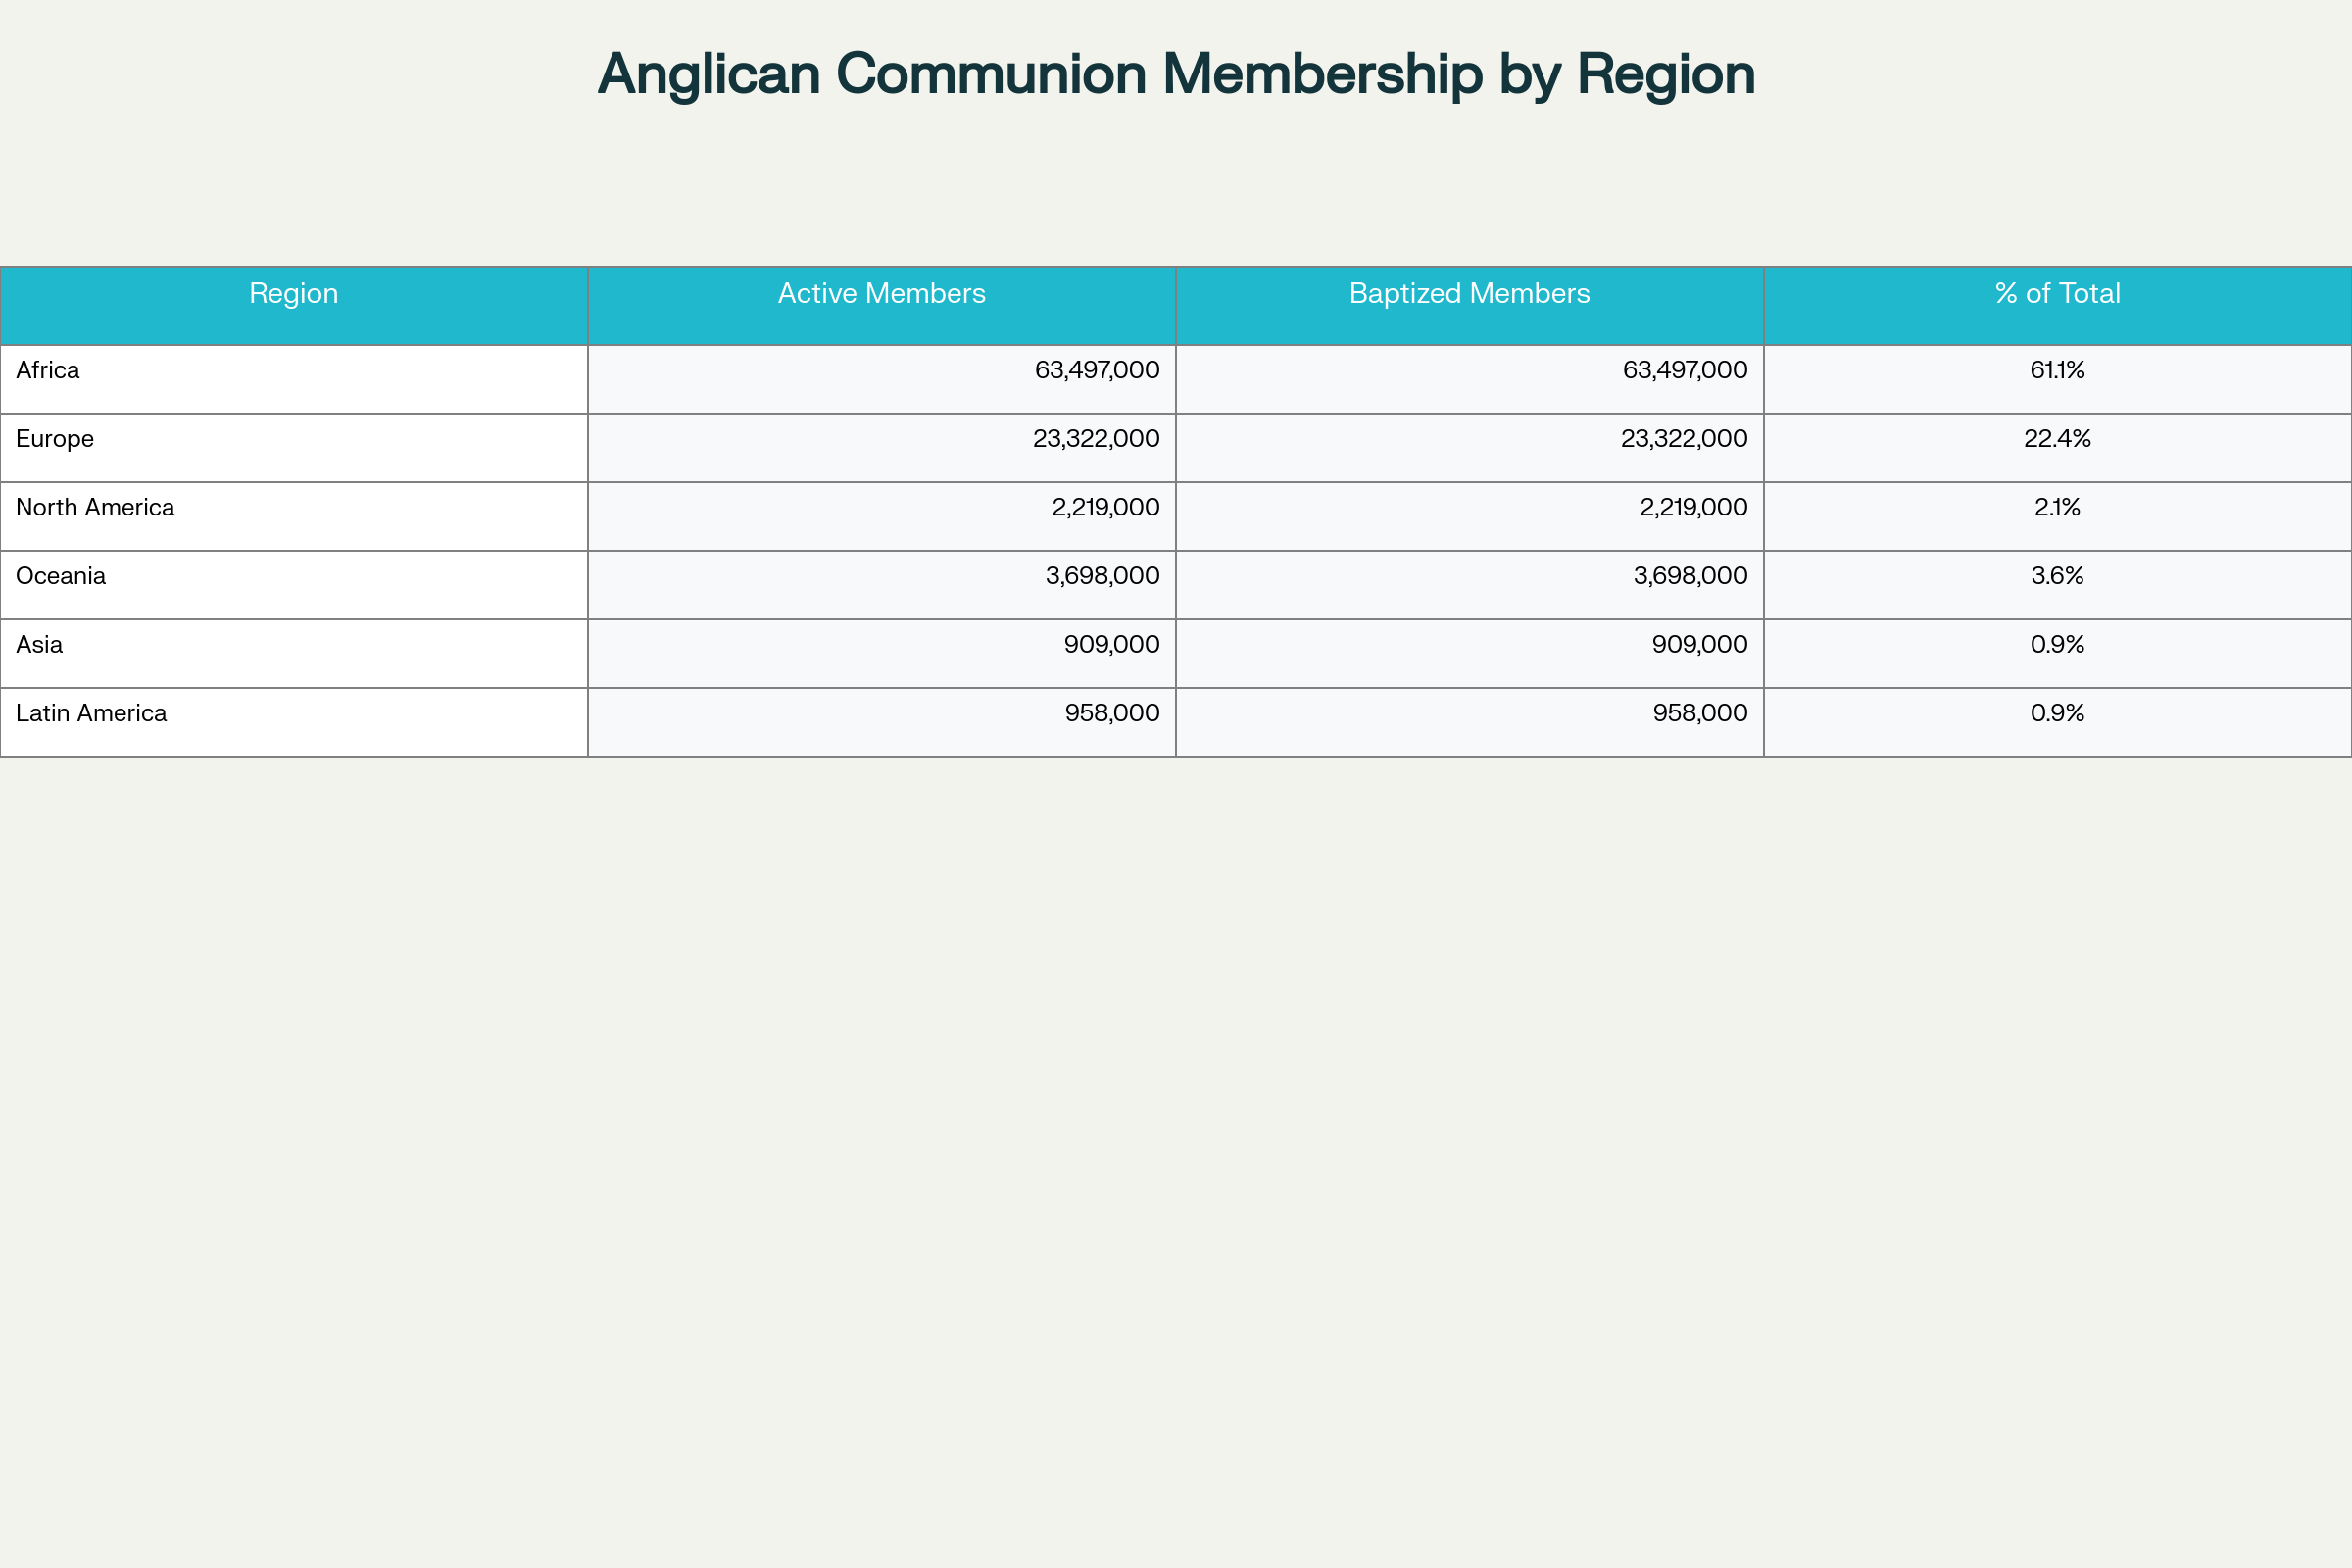Select the Asia region cell
The image size is (2352, 1568).
pyautogui.click(x=40, y=645)
